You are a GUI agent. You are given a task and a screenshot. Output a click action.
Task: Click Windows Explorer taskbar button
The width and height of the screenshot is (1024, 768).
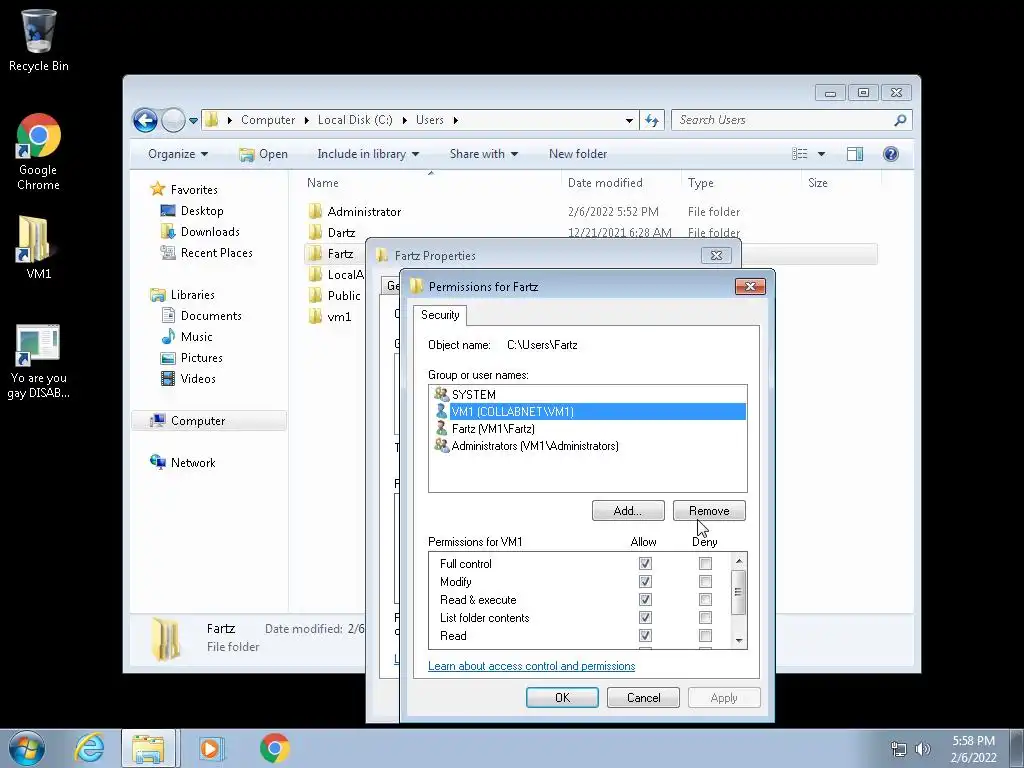(148, 748)
